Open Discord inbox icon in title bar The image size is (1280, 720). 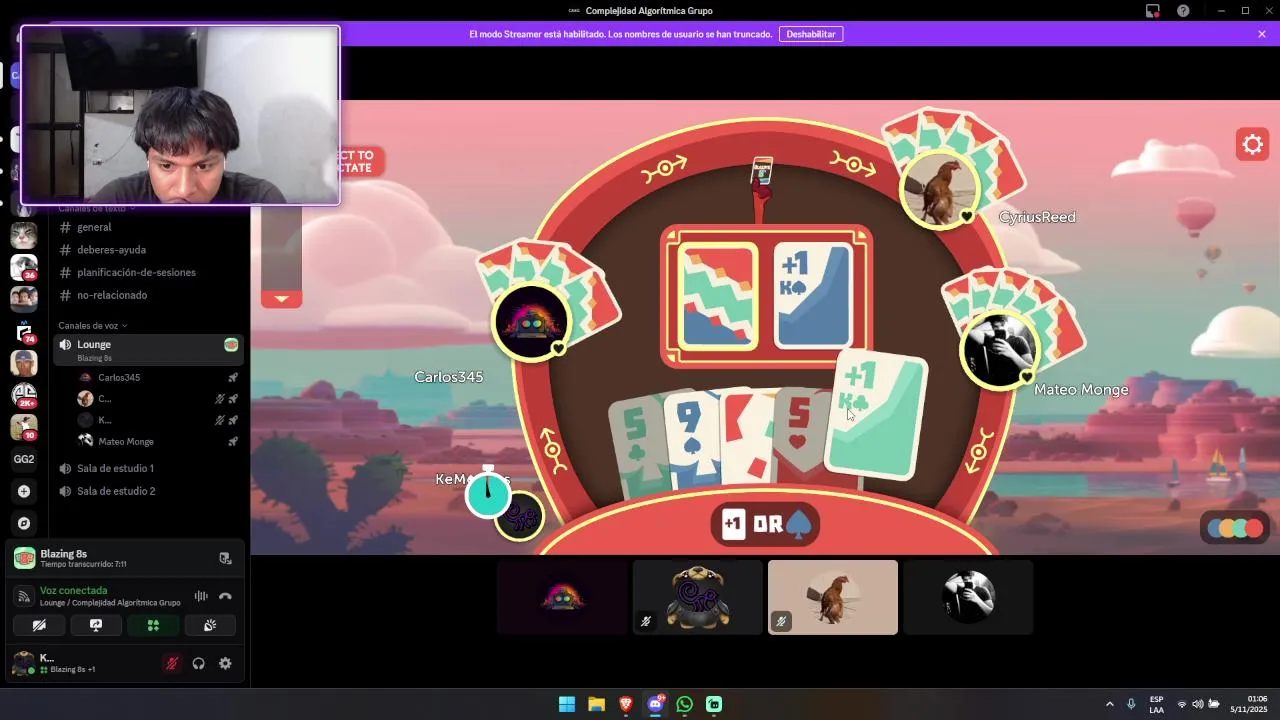click(1153, 11)
